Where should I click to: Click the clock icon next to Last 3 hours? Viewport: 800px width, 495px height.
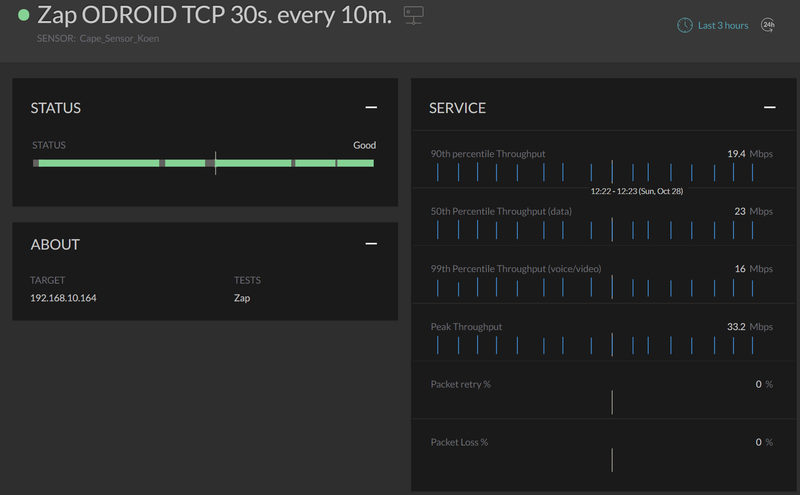[x=685, y=25]
